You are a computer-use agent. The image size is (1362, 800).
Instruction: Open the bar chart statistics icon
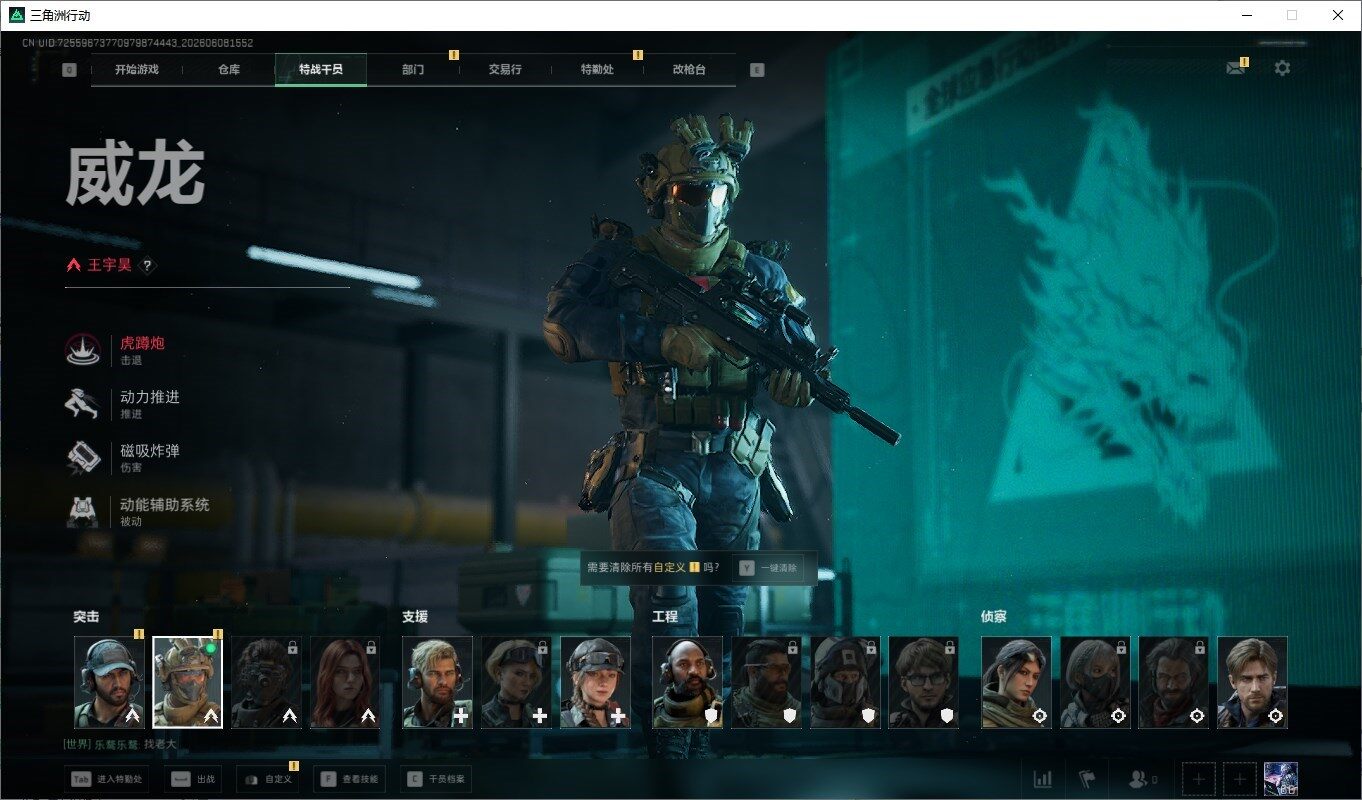[1042, 779]
